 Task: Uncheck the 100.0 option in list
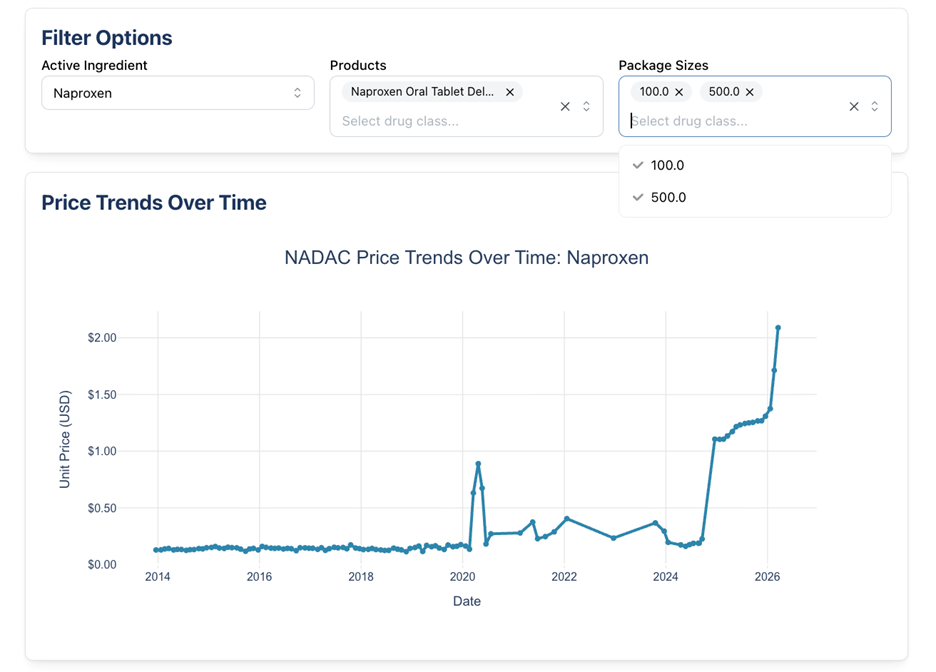[x=755, y=165]
